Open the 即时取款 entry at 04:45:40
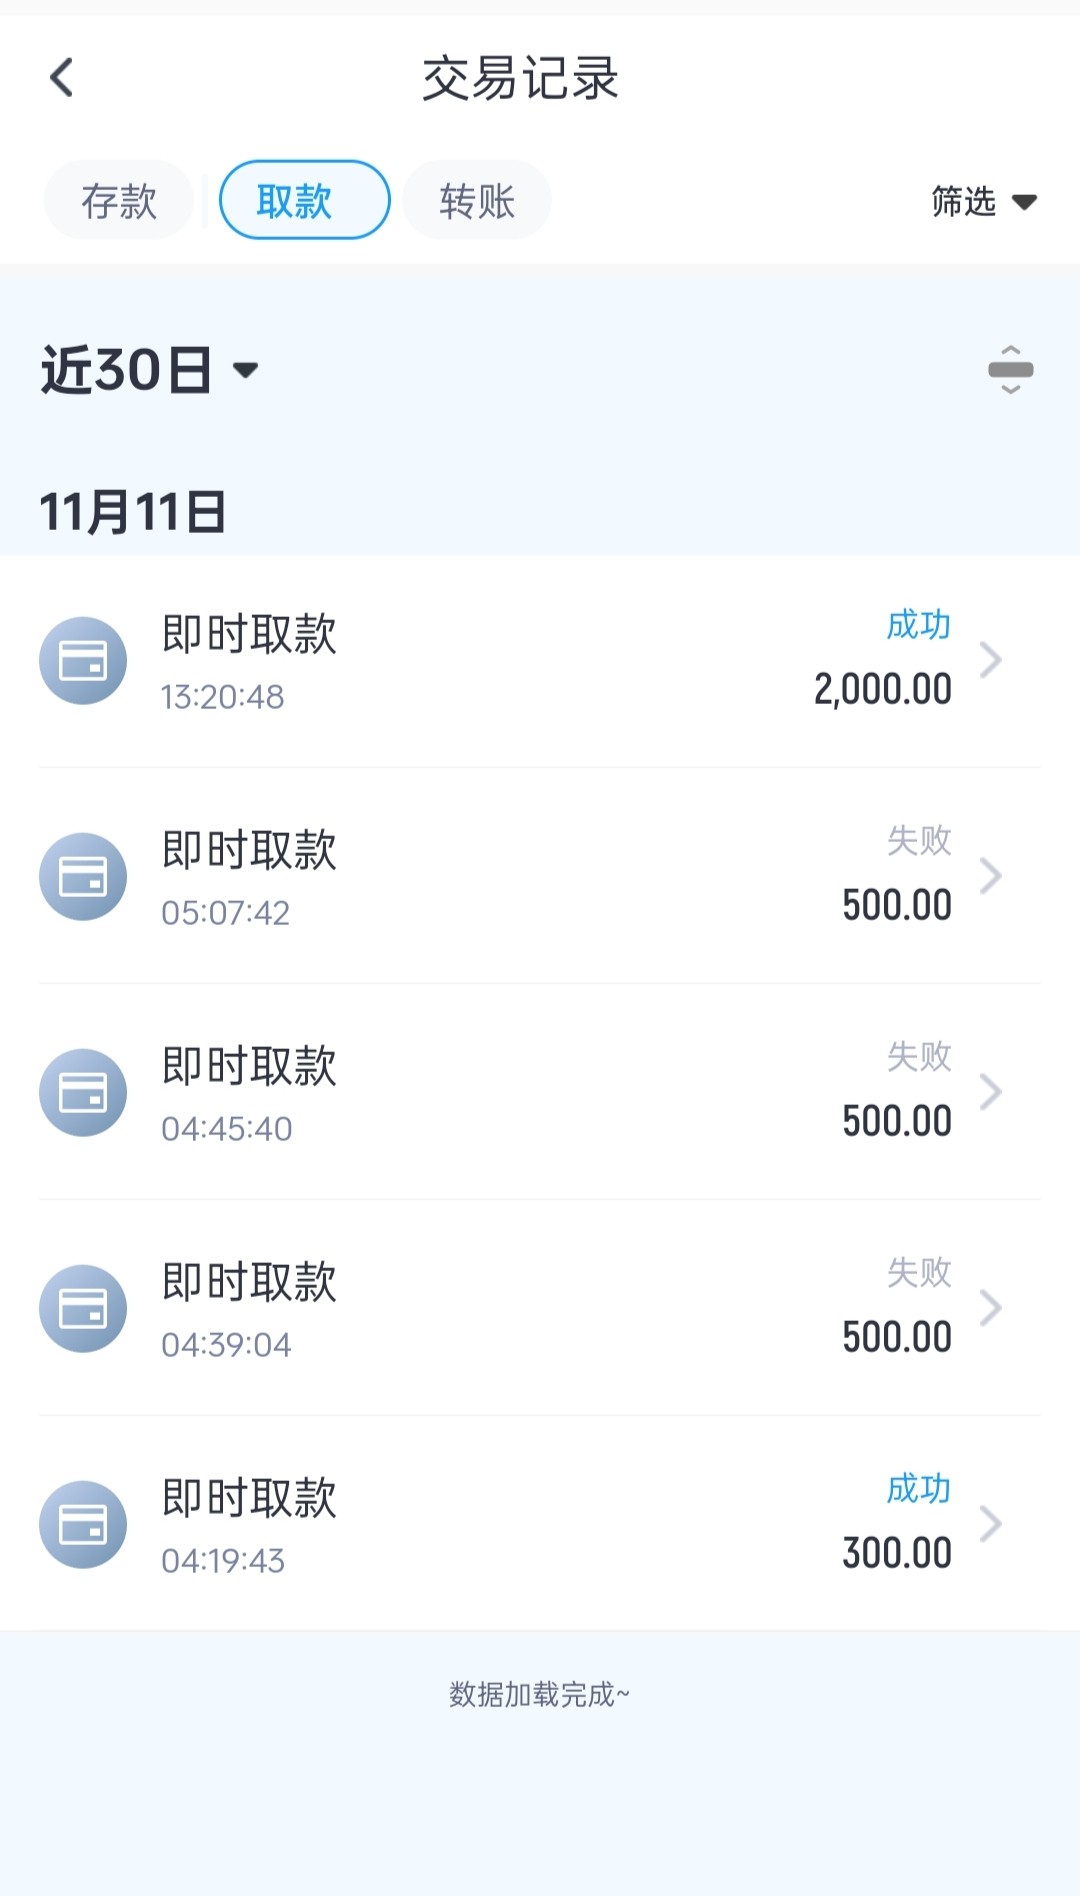This screenshot has height=1896, width=1080. 250,1067
